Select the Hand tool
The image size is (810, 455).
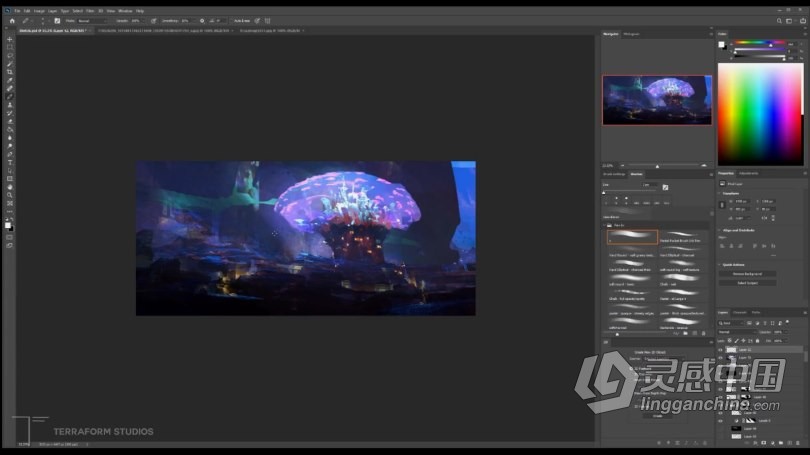[x=10, y=186]
